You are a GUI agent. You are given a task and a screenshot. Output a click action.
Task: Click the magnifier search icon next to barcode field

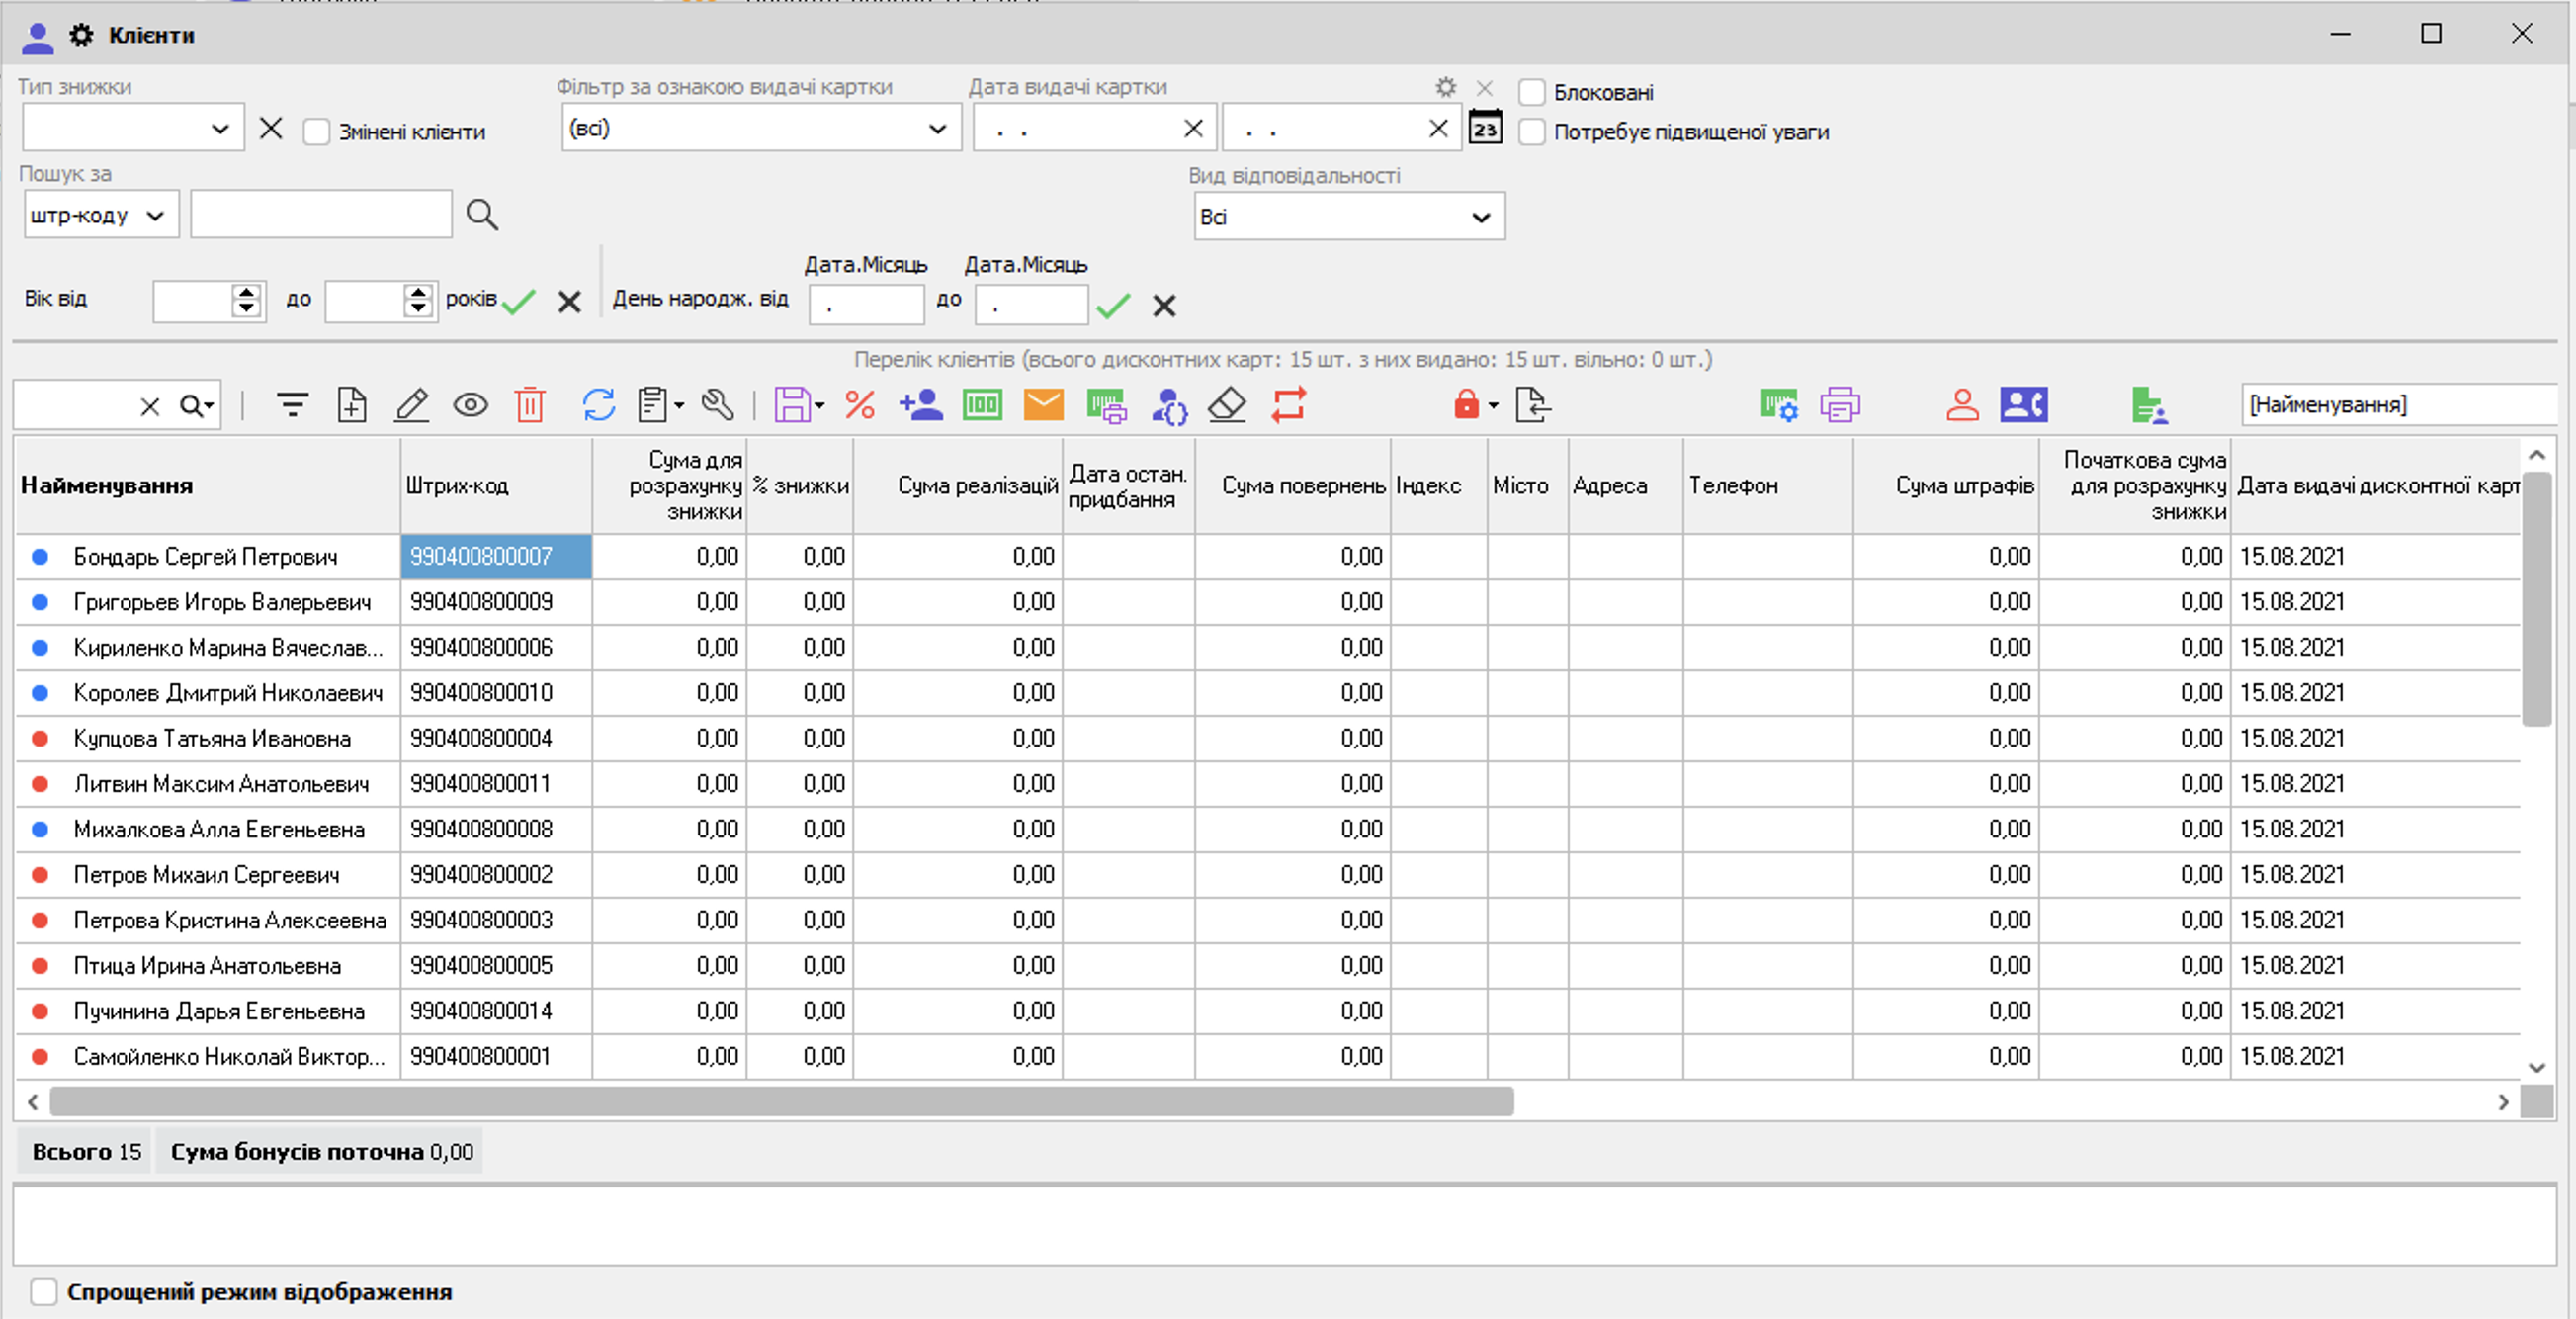point(482,214)
